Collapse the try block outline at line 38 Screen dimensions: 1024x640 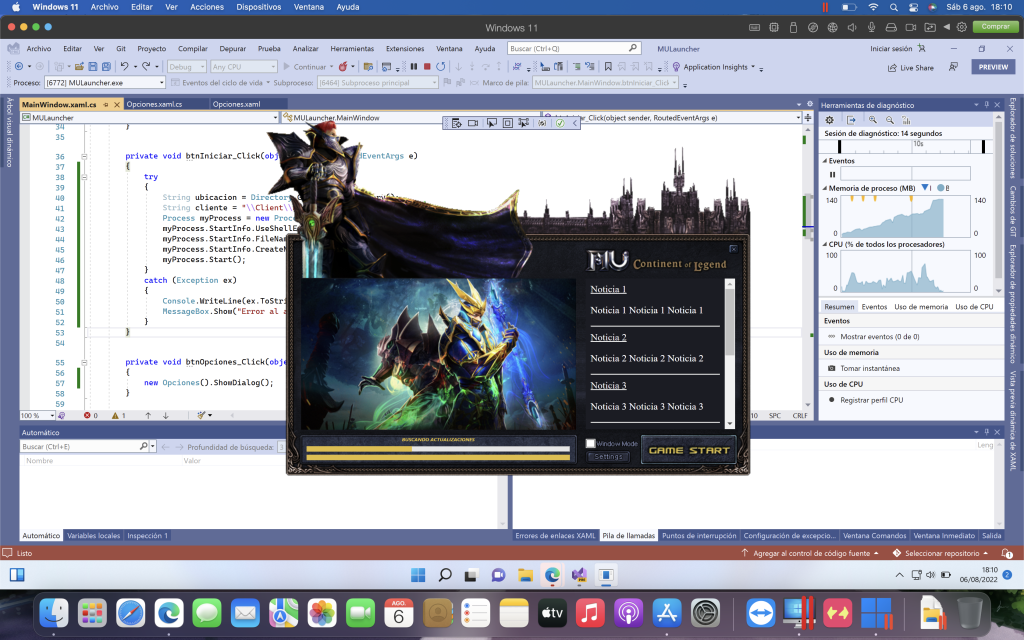[84, 177]
